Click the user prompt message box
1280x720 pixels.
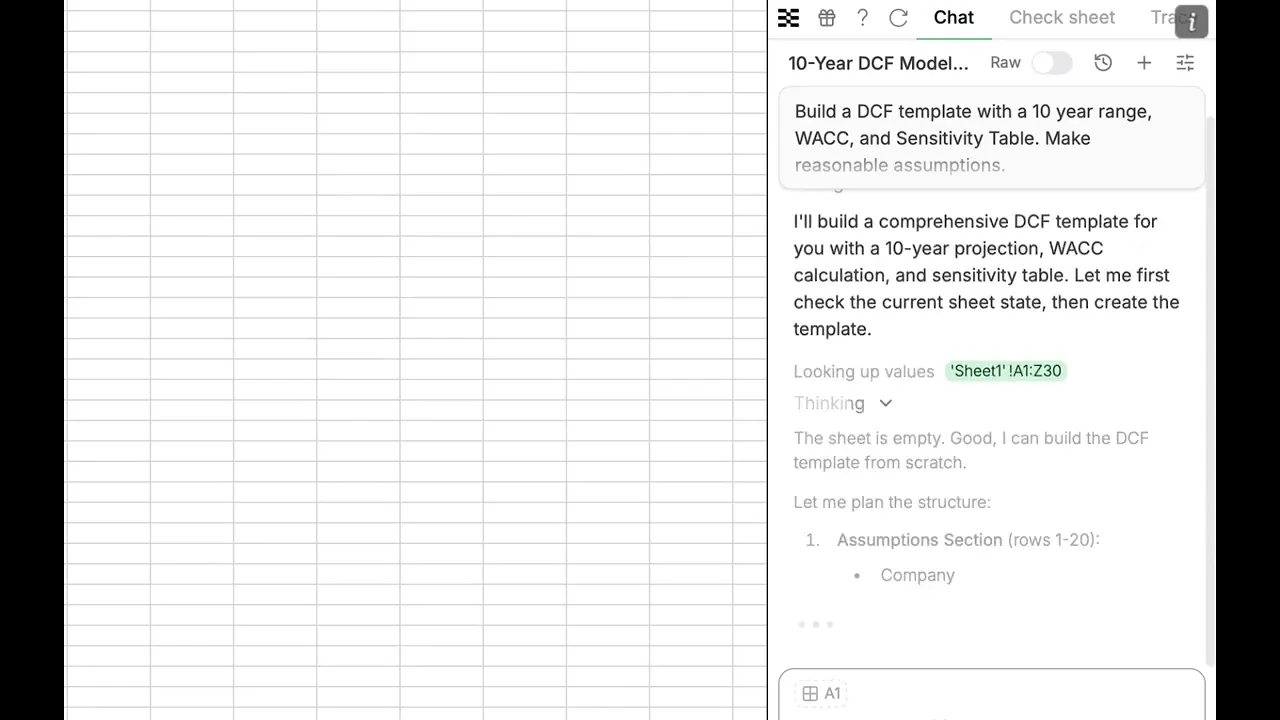[x=991, y=138]
